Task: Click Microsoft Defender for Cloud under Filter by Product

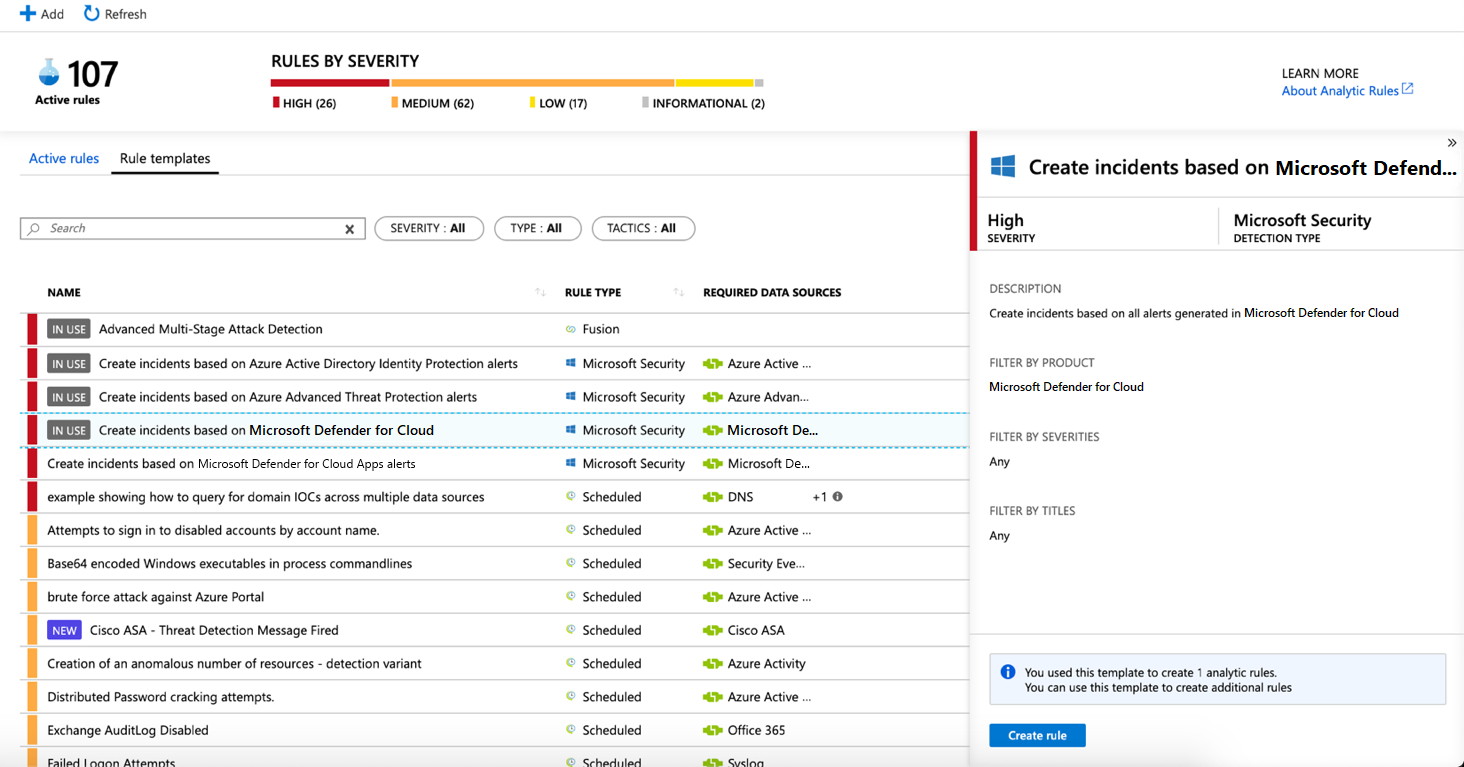Action: pos(1066,386)
